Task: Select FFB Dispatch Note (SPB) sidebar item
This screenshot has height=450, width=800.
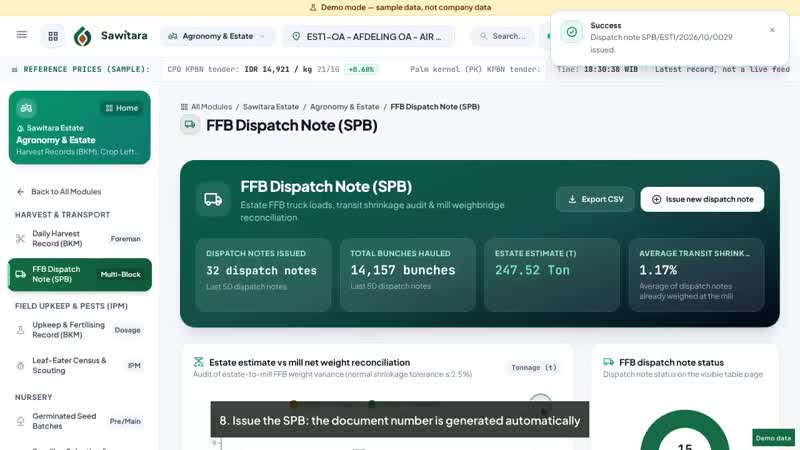Action: click(x=80, y=274)
